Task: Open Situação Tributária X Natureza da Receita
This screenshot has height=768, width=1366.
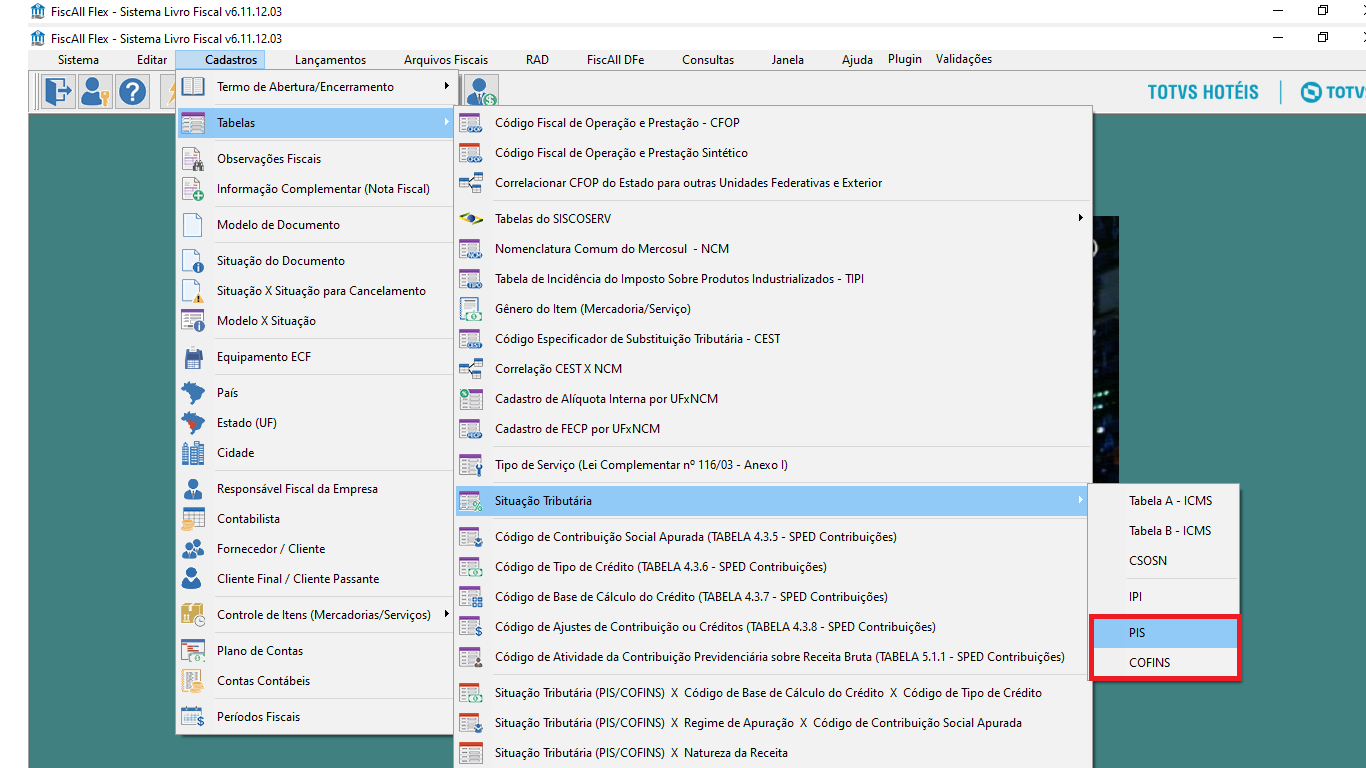Action: click(x=772, y=753)
